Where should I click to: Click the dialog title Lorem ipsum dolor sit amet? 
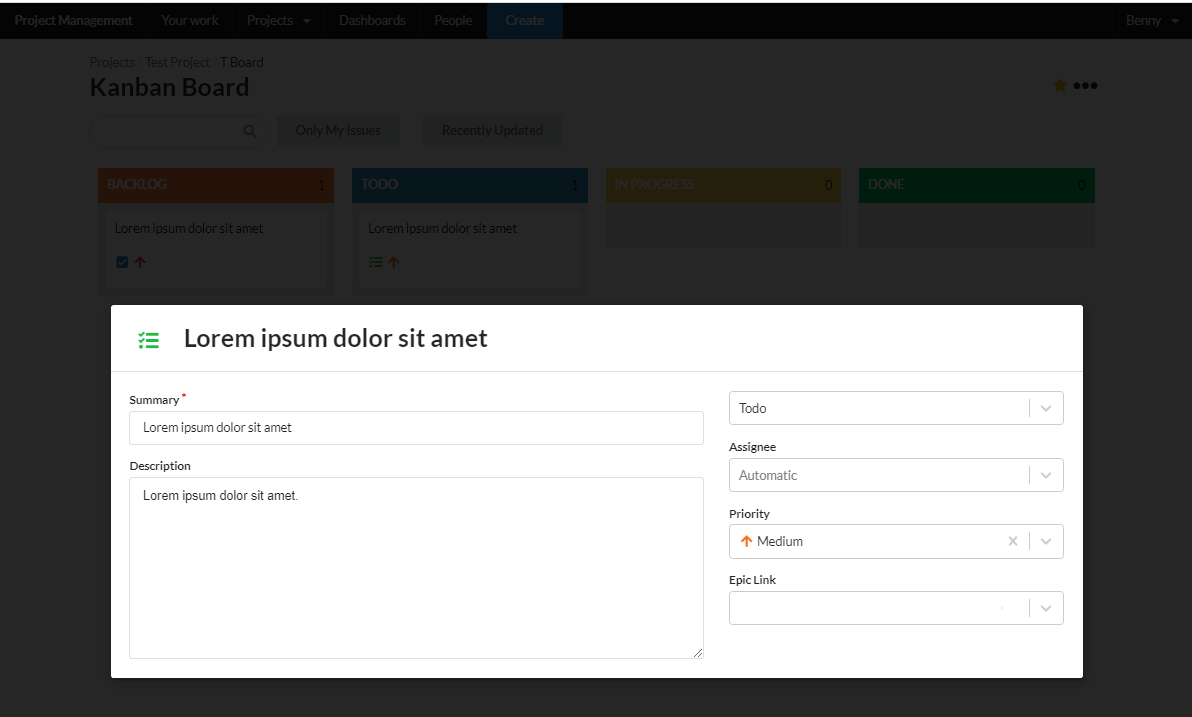coord(335,339)
